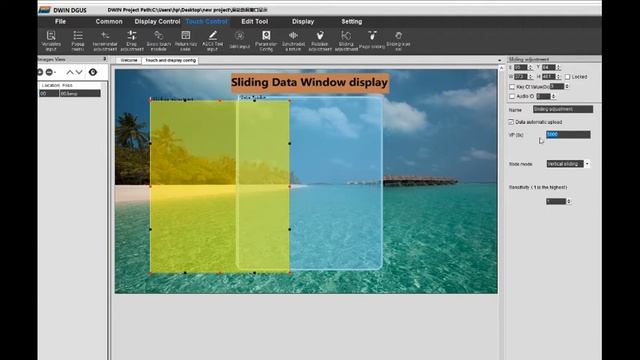
Task: Switch to Touch and display config tab
Action: tap(170, 60)
